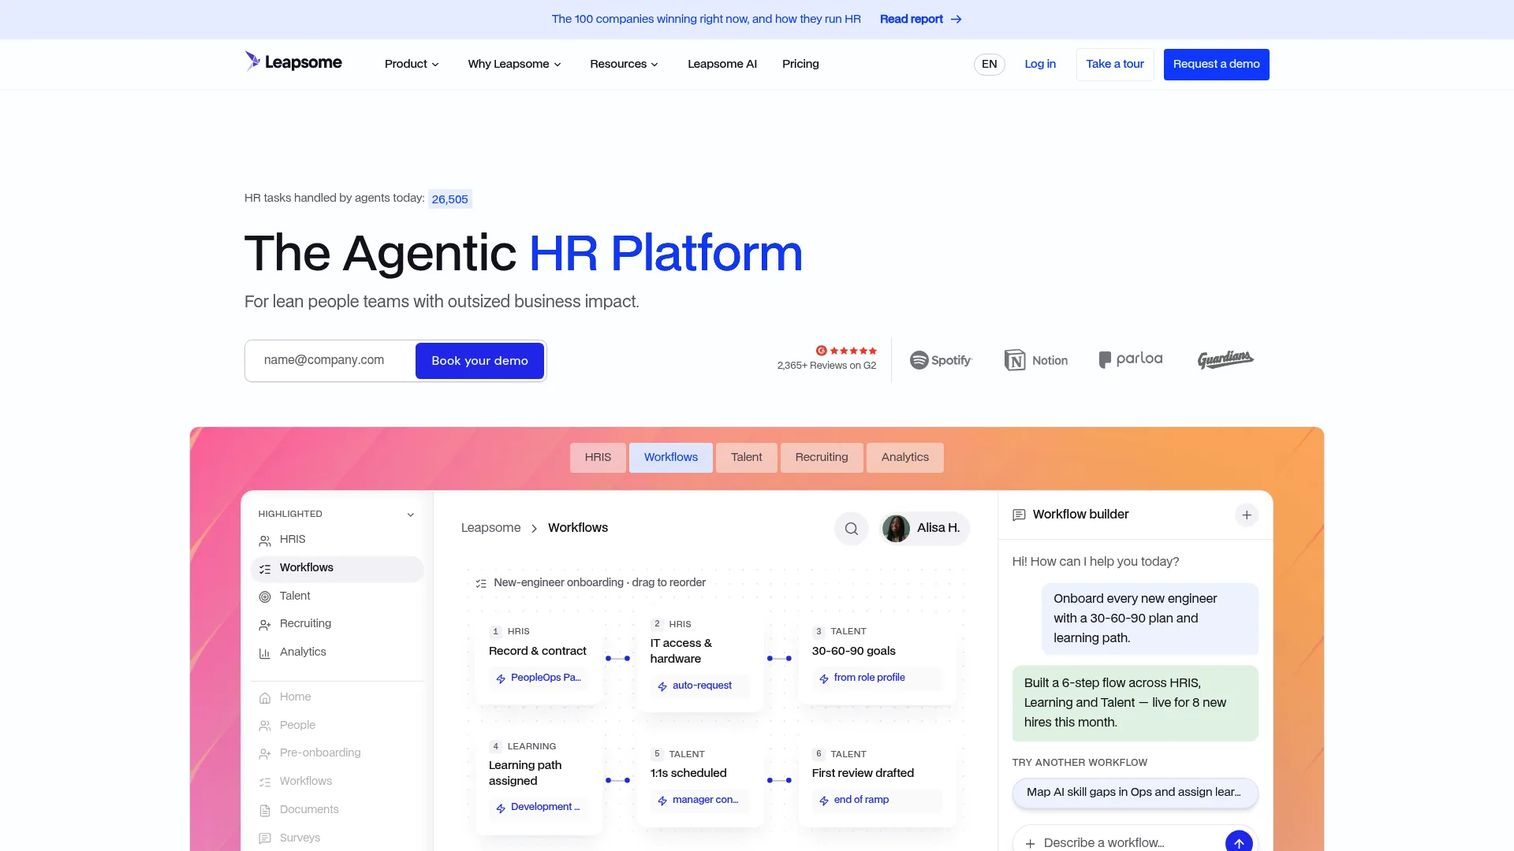Click Alisa H. profile avatar
1514x851 pixels.
pyautogui.click(x=896, y=528)
